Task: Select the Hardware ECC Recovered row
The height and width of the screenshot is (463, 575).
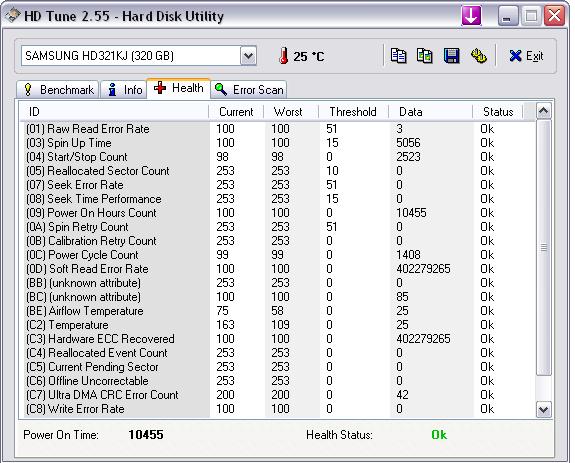Action: 279,339
